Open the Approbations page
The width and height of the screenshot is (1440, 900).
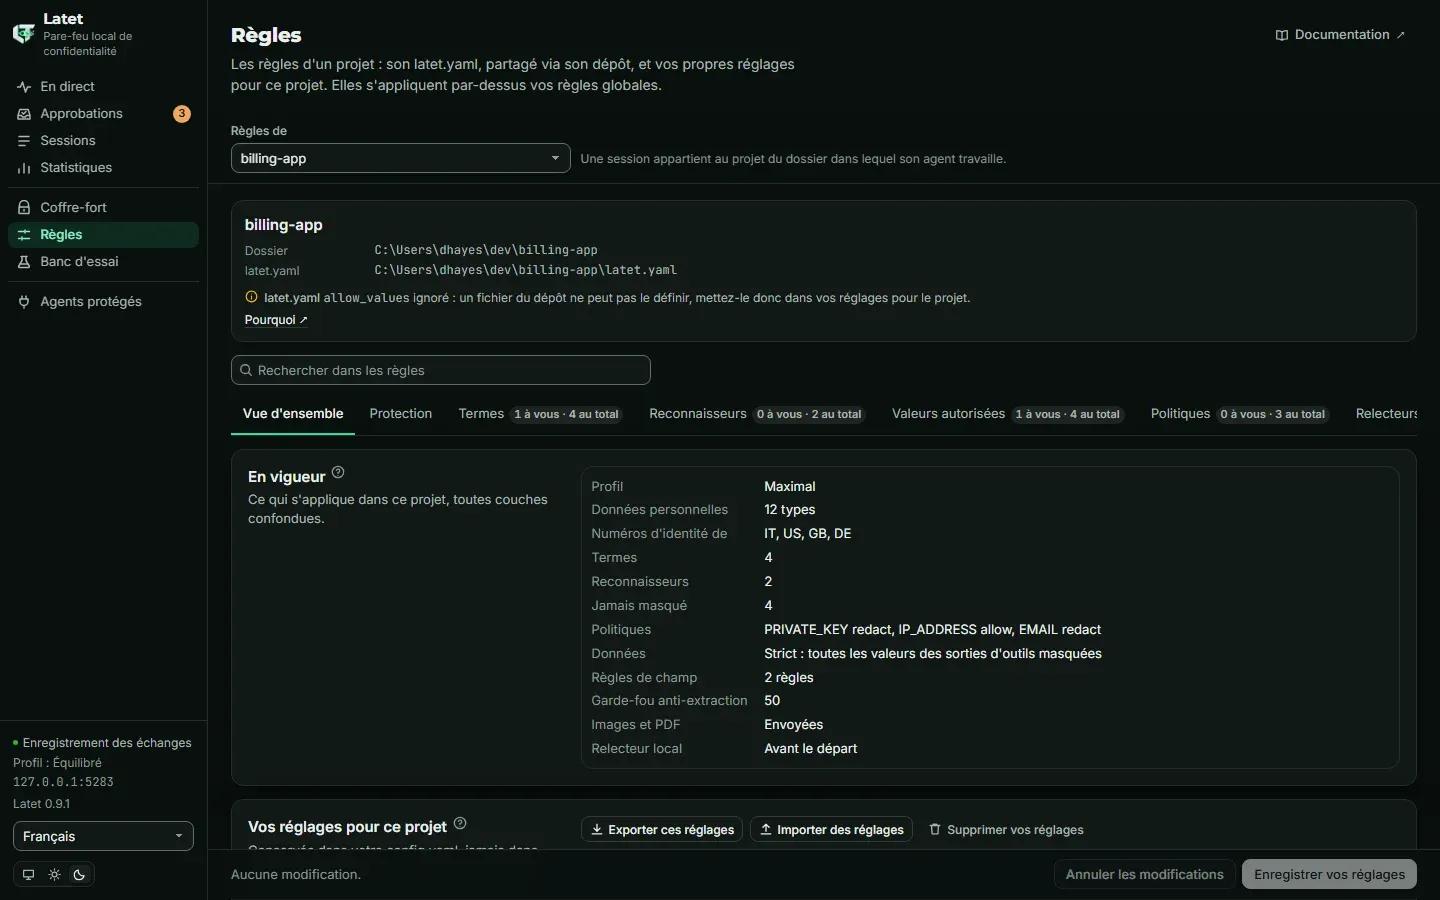pyautogui.click(x=103, y=114)
